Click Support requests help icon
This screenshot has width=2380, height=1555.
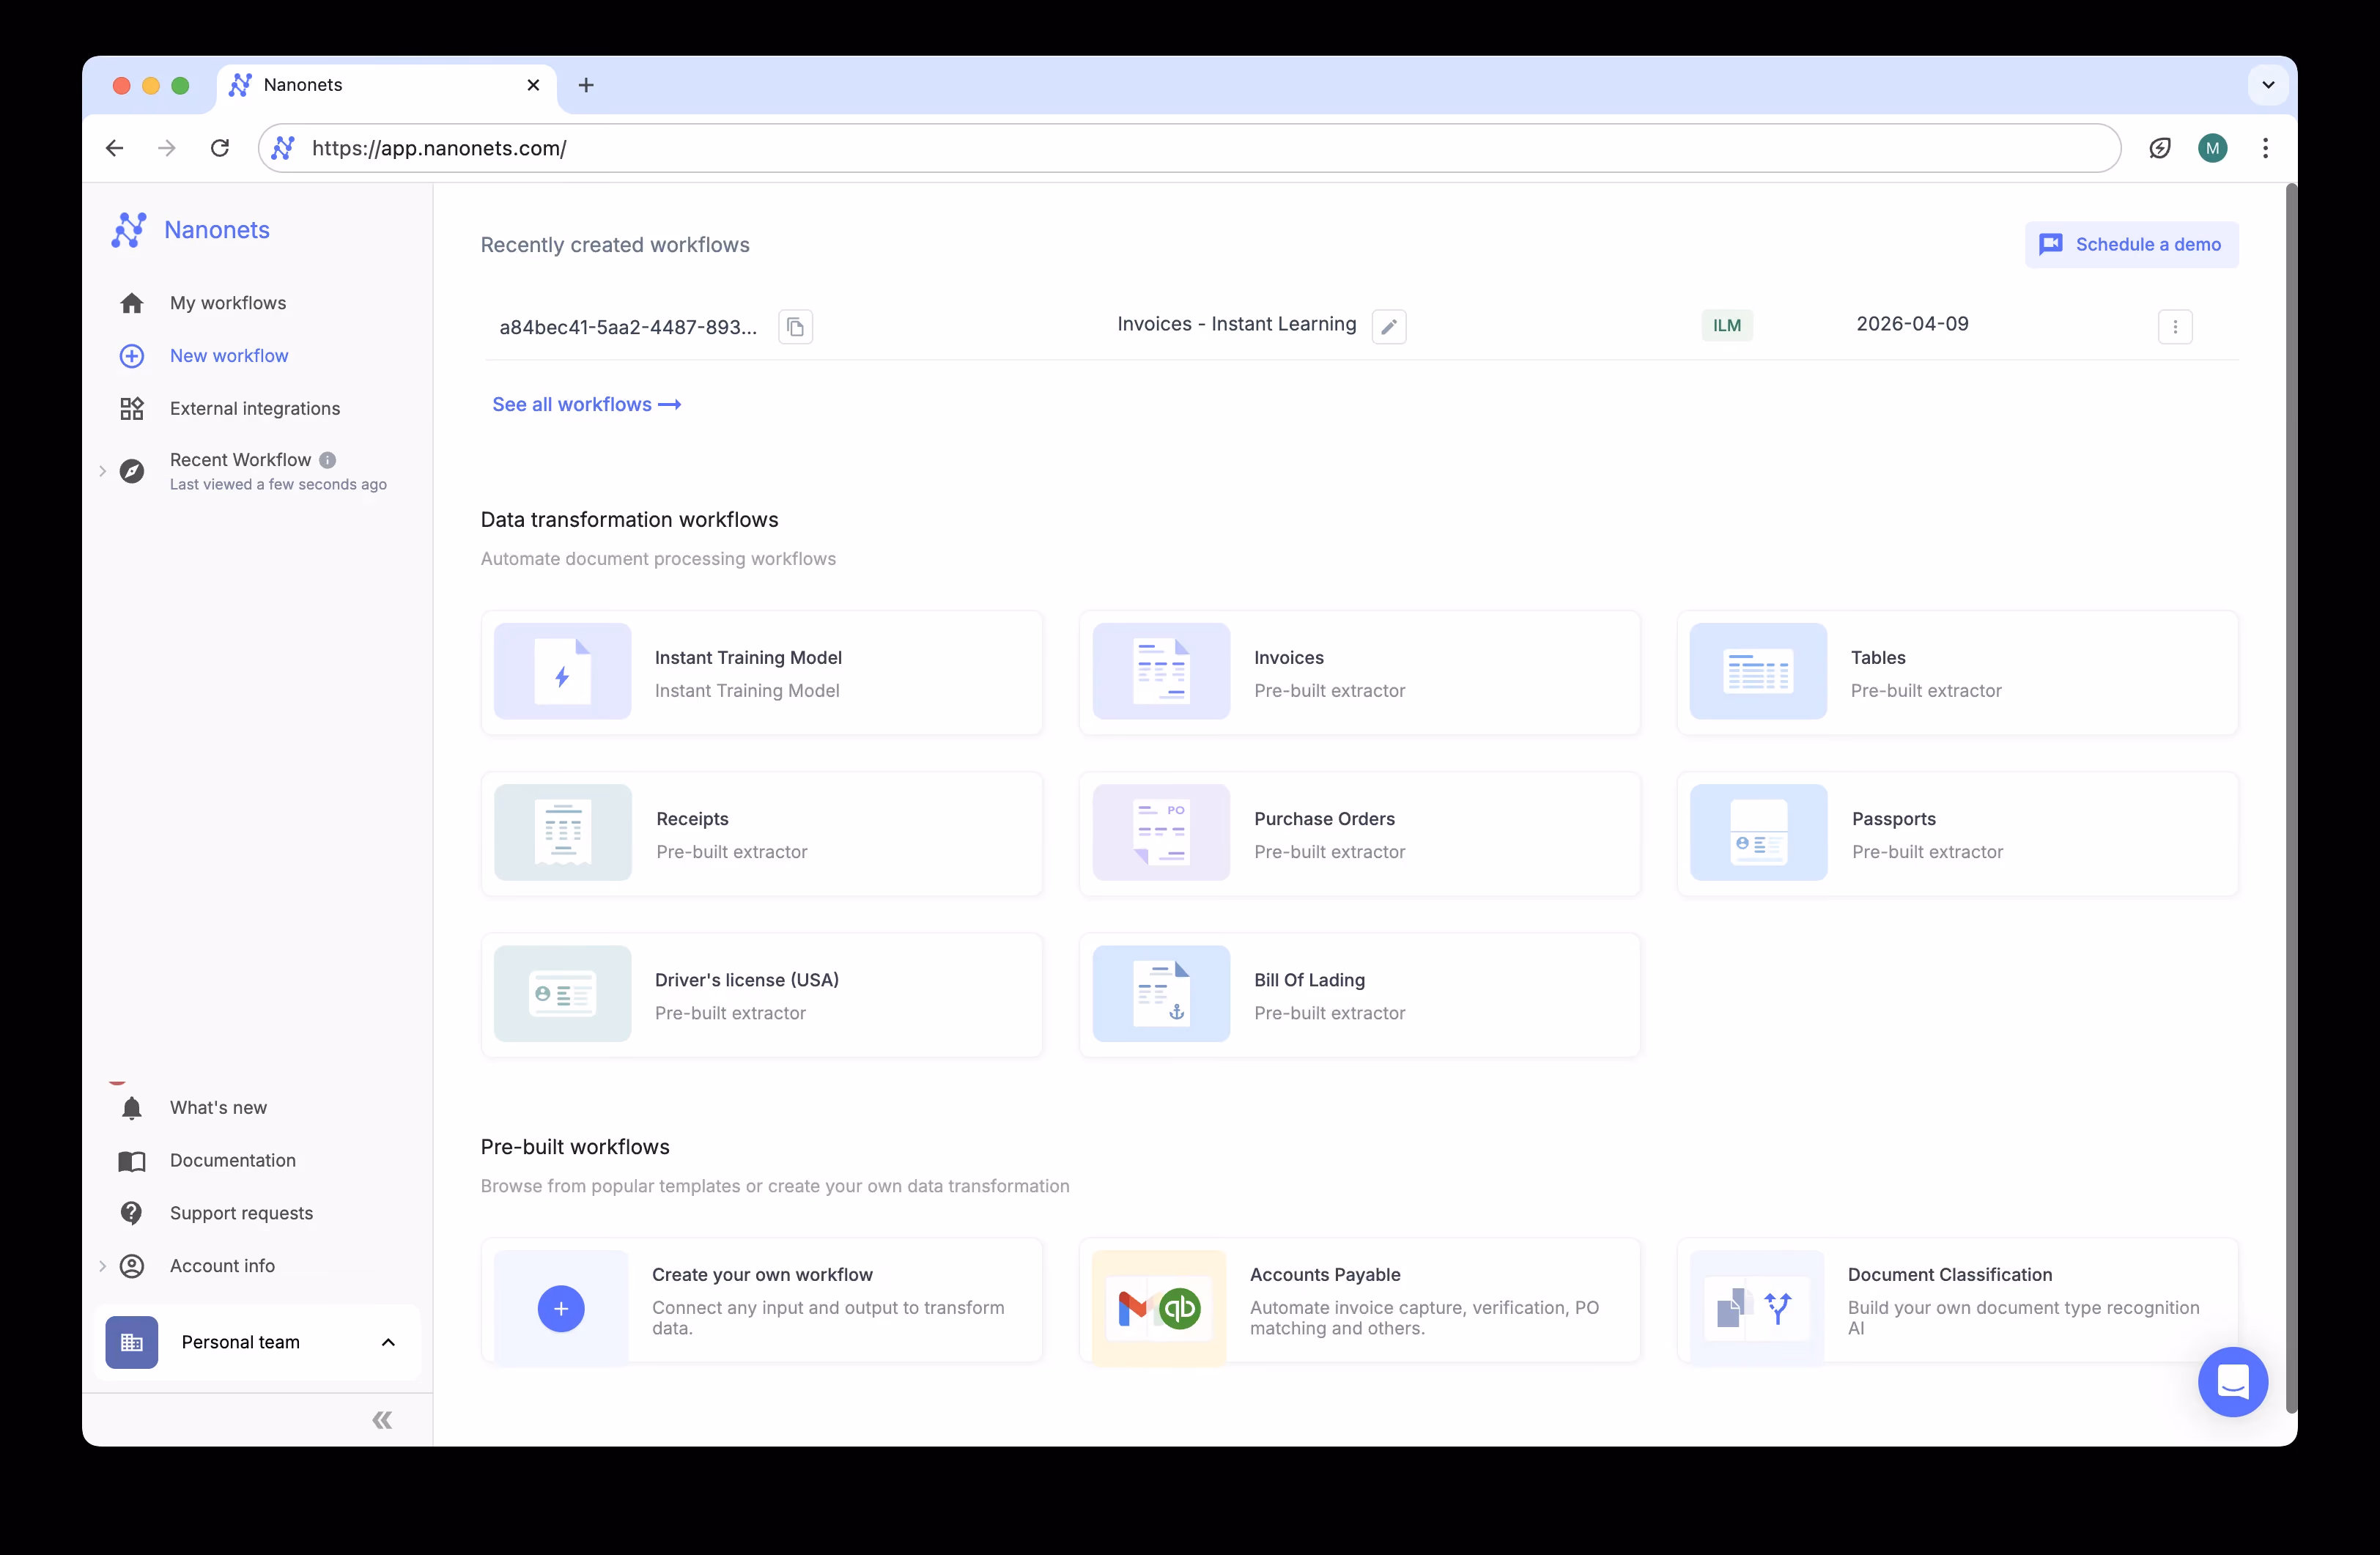[132, 1213]
